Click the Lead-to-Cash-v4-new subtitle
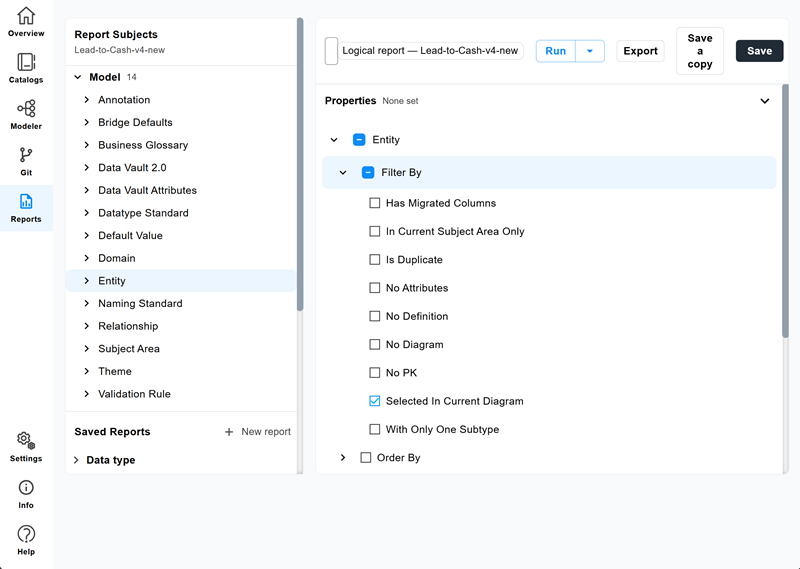 pos(119,50)
